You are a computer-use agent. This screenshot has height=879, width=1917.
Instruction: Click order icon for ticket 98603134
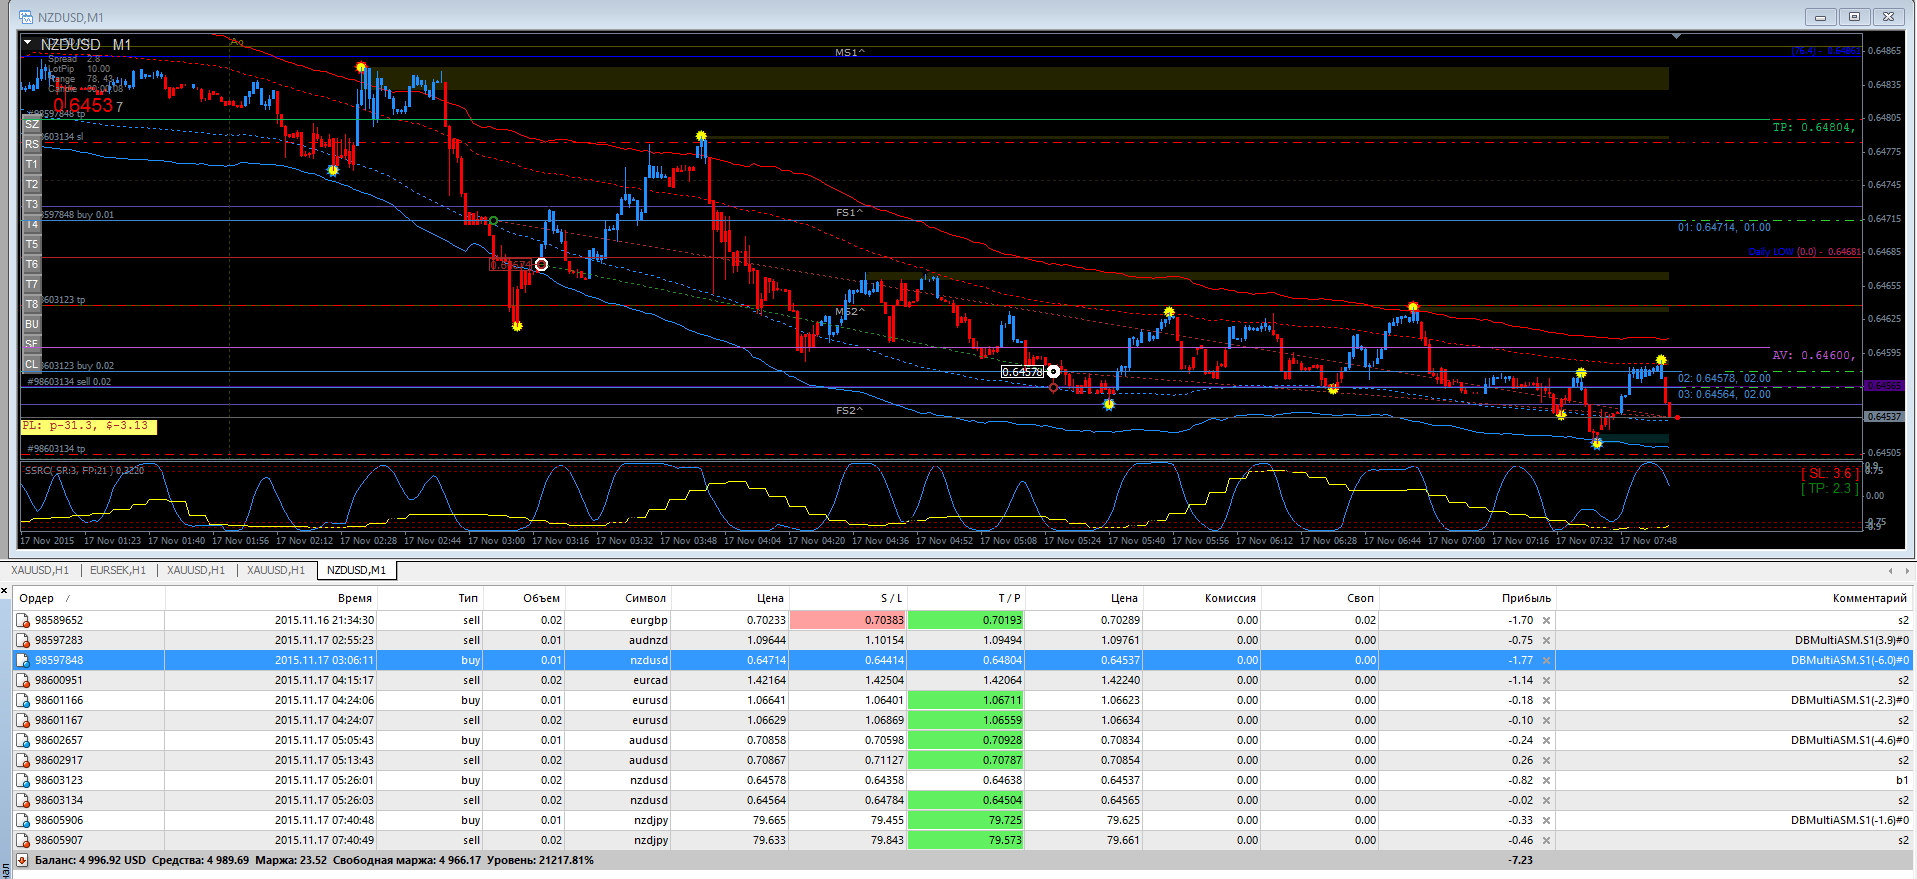(x=23, y=801)
